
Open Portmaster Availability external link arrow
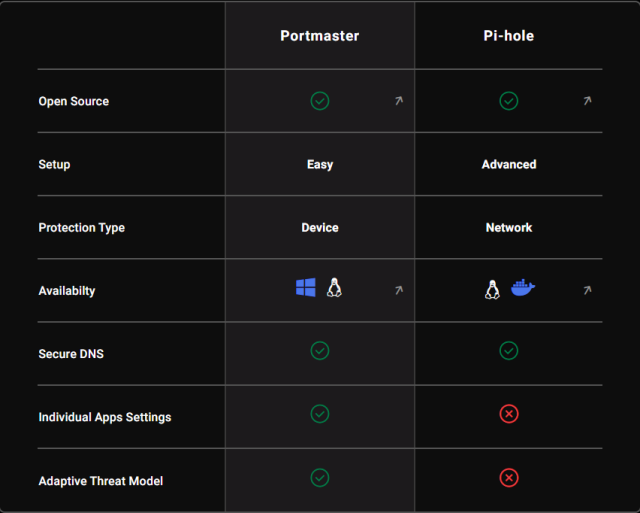point(399,290)
